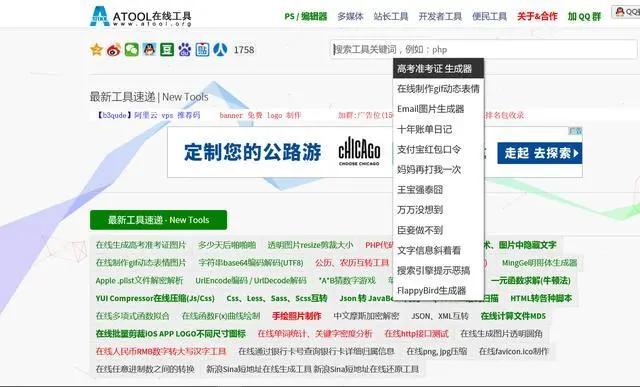Open 在线计算文件MD5 link
The image size is (640, 387).
[513, 316]
